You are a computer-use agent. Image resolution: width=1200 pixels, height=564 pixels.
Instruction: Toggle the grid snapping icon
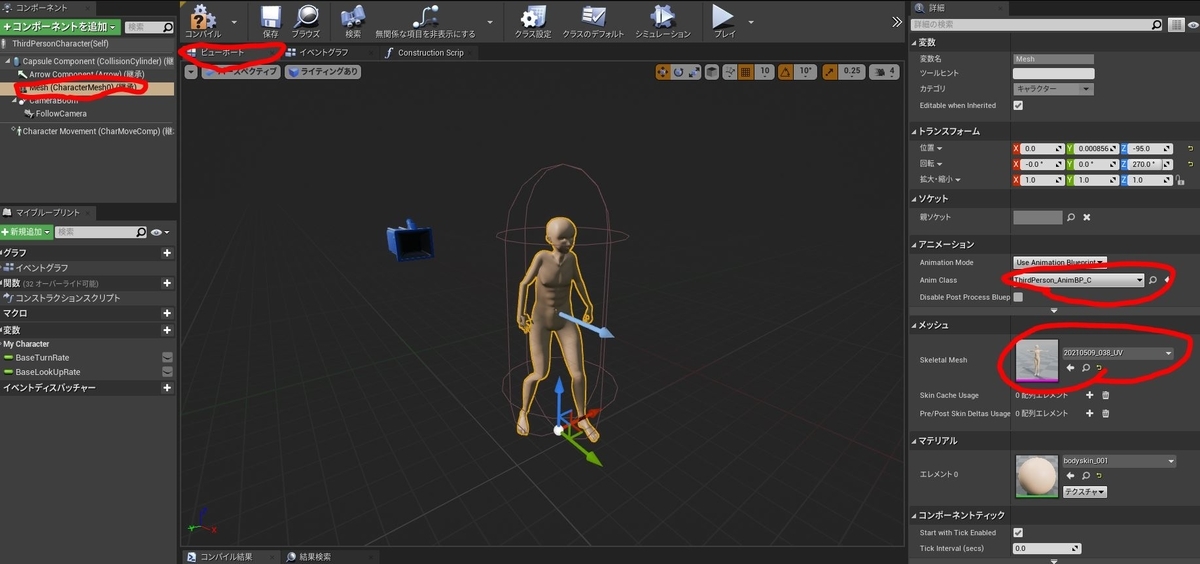745,72
